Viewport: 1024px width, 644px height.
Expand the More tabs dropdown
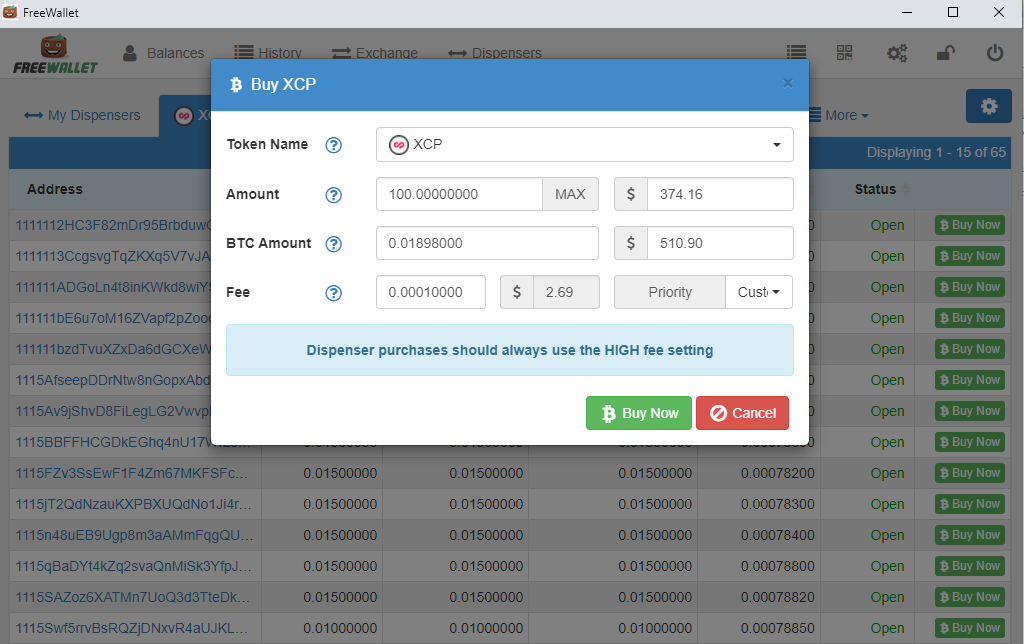[839, 116]
